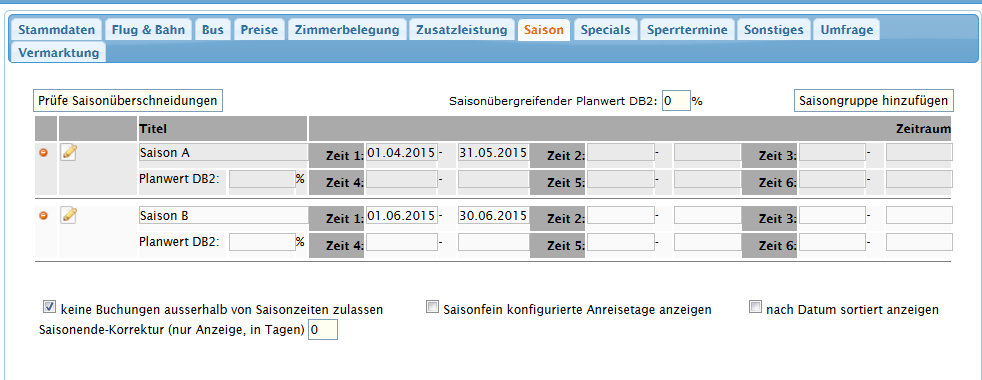Switch to Zusatzleistung tab
Image resolution: width=982 pixels, height=380 pixels.
462,29
